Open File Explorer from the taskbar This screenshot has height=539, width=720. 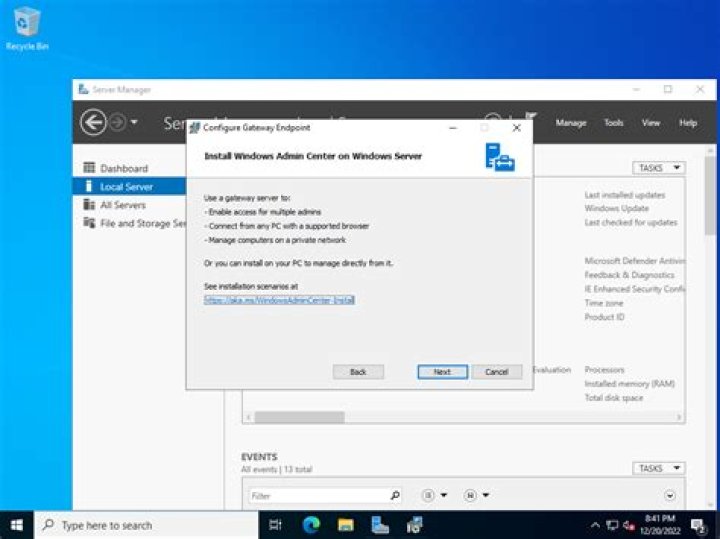[x=345, y=525]
